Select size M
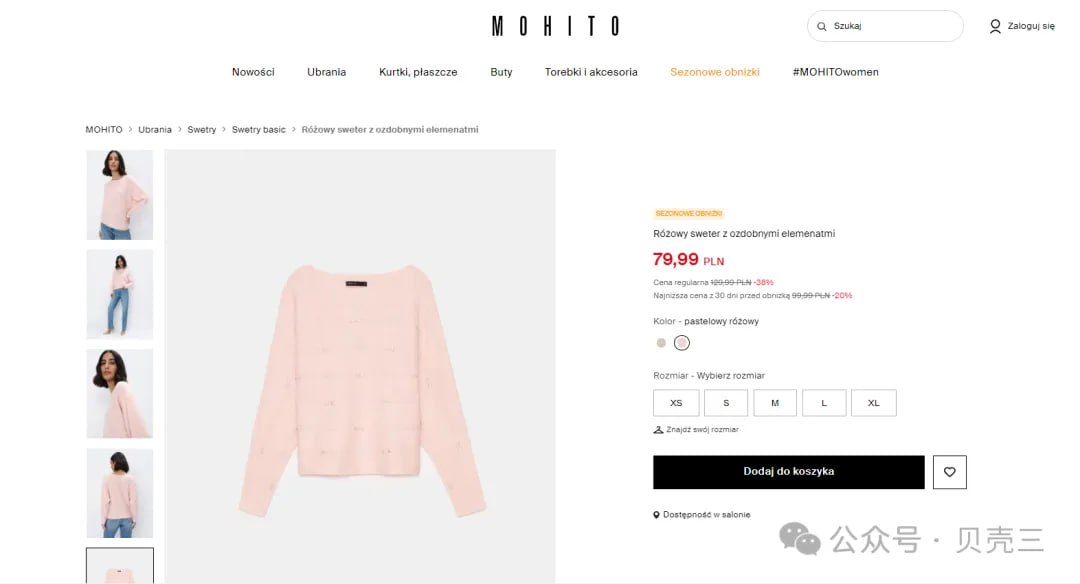This screenshot has width=1080, height=584. click(x=775, y=403)
